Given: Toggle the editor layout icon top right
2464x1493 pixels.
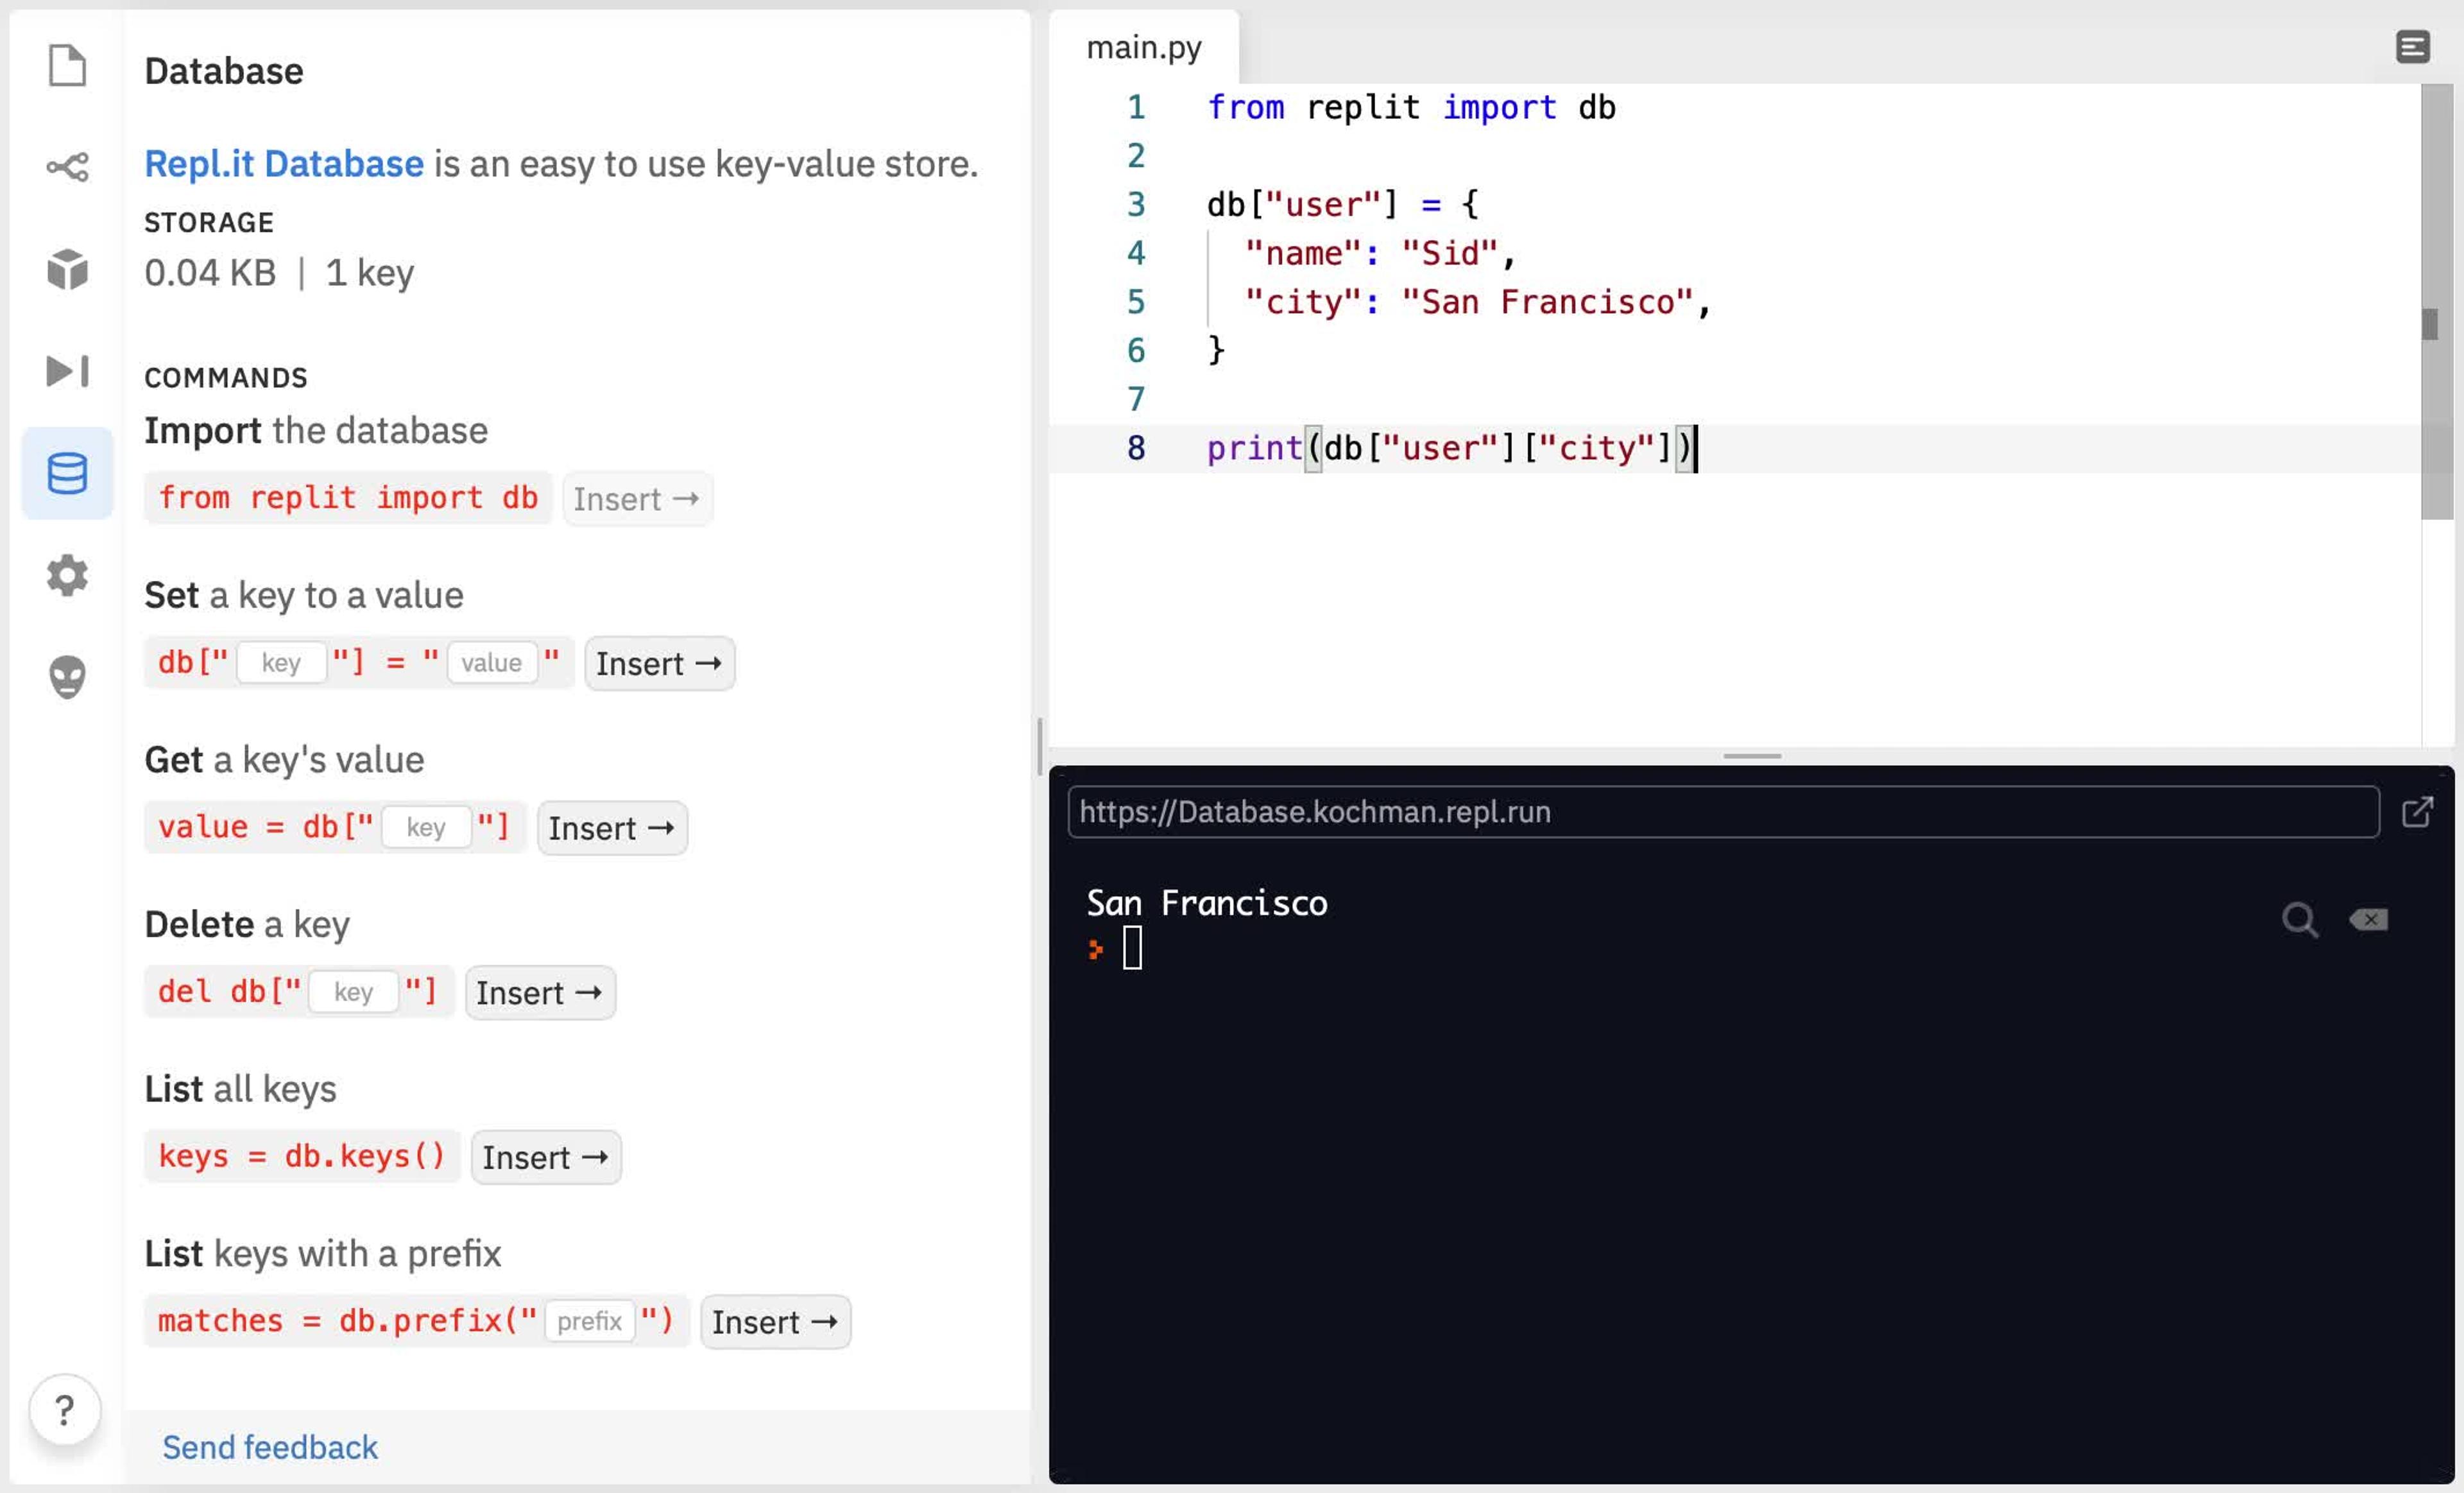Looking at the screenshot, I should (x=2412, y=47).
